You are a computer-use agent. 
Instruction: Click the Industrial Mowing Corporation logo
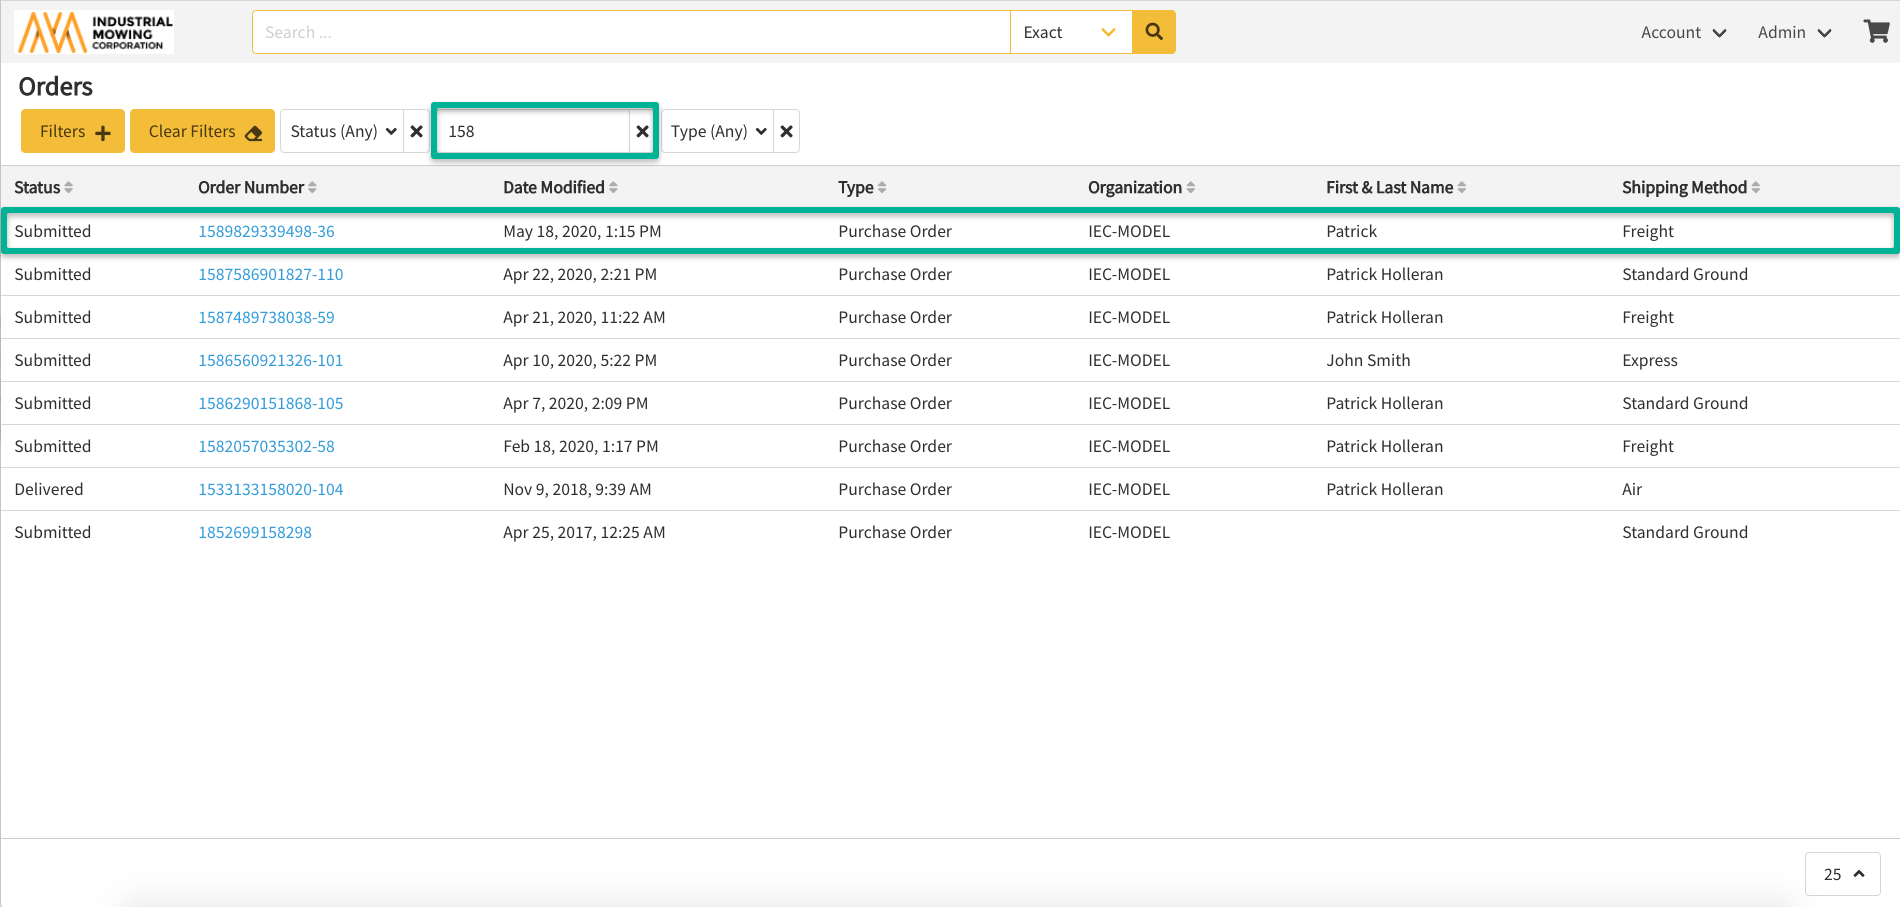tap(95, 32)
